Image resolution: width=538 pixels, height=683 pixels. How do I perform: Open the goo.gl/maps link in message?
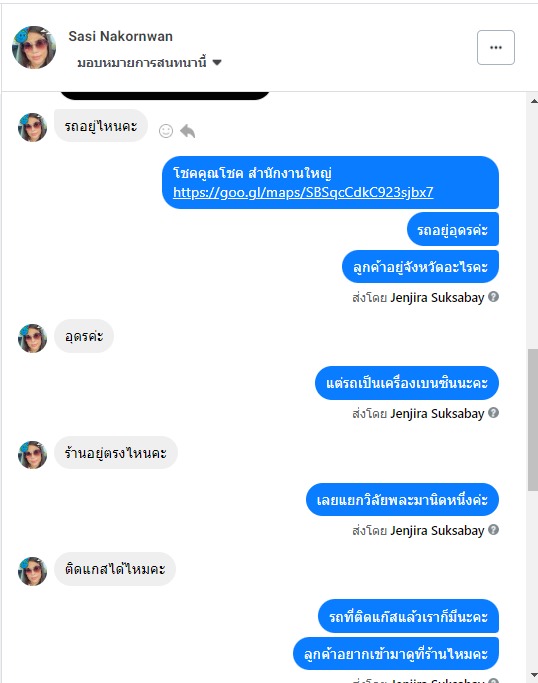point(303,192)
